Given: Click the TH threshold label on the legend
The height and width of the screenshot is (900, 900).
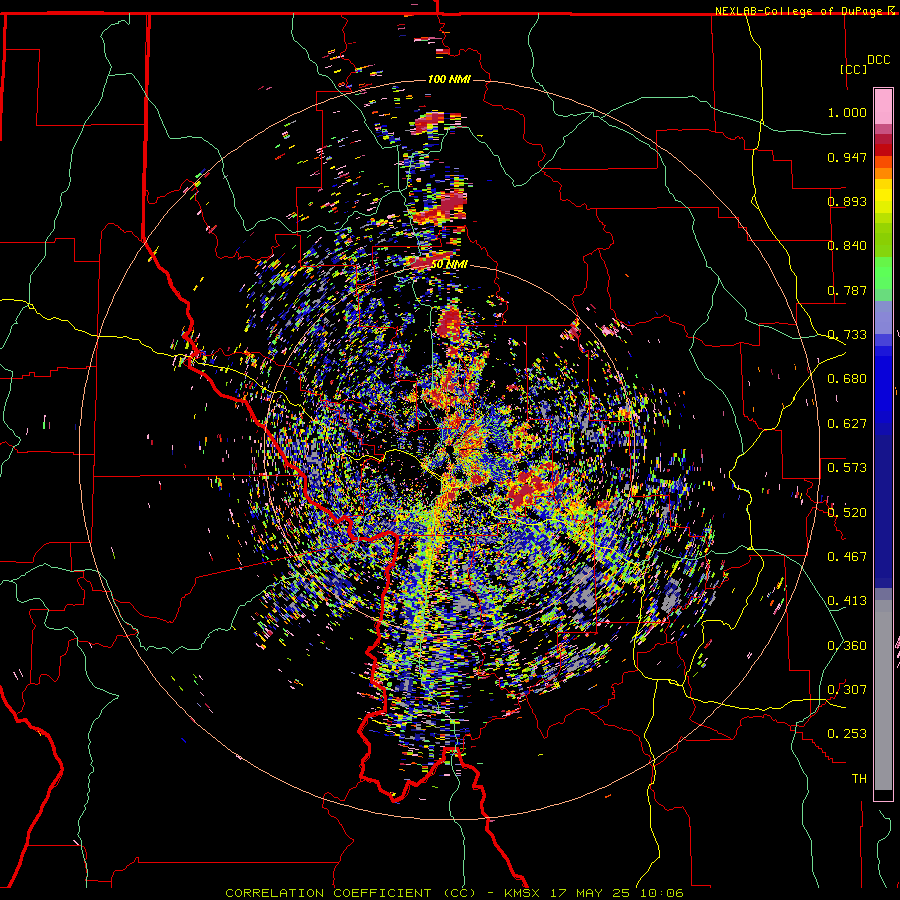Looking at the screenshot, I should point(859,779).
